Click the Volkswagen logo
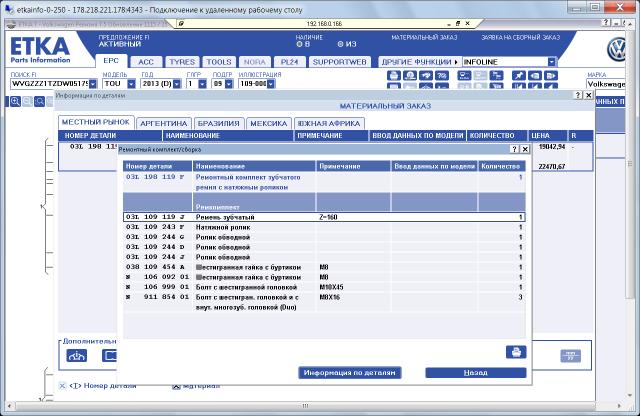The height and width of the screenshot is (416, 640). coord(616,50)
